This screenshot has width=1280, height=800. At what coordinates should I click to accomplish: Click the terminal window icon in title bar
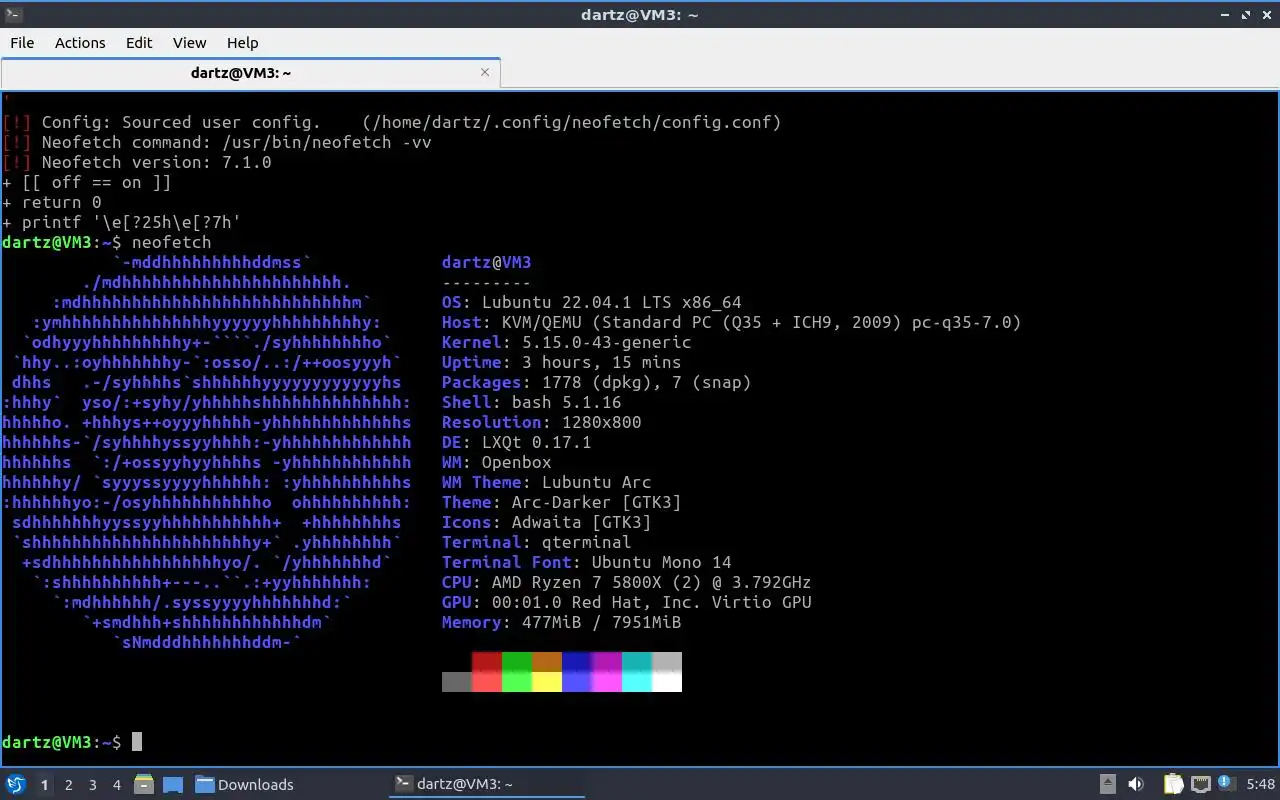pyautogui.click(x=12, y=14)
